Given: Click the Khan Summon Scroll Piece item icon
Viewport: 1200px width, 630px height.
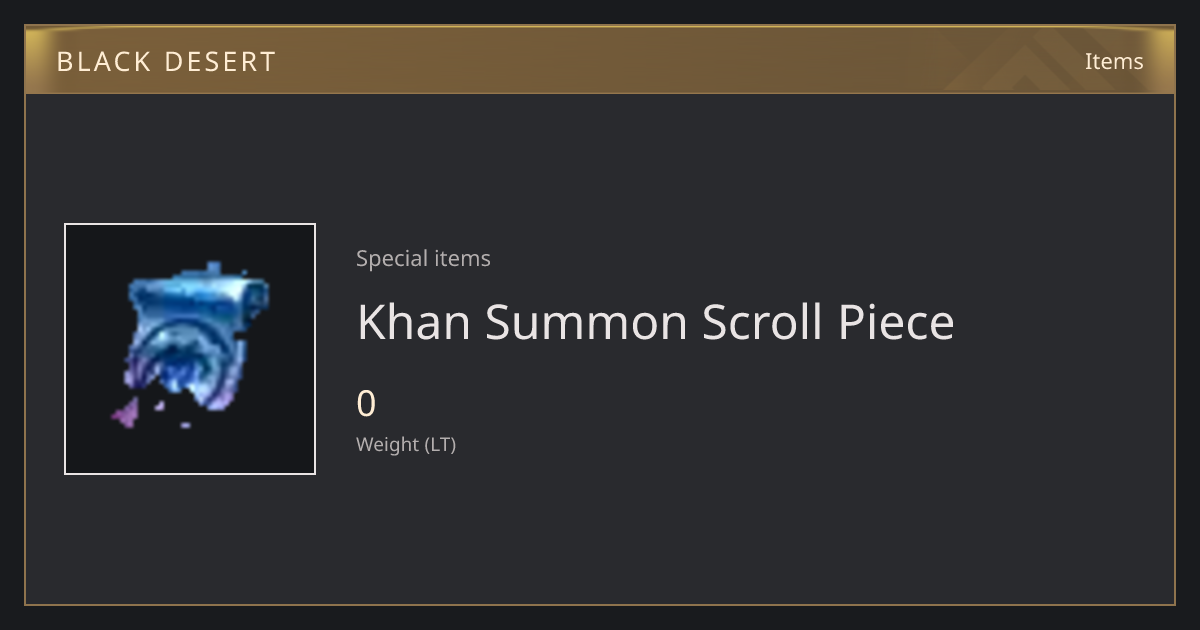Looking at the screenshot, I should tap(190, 349).
